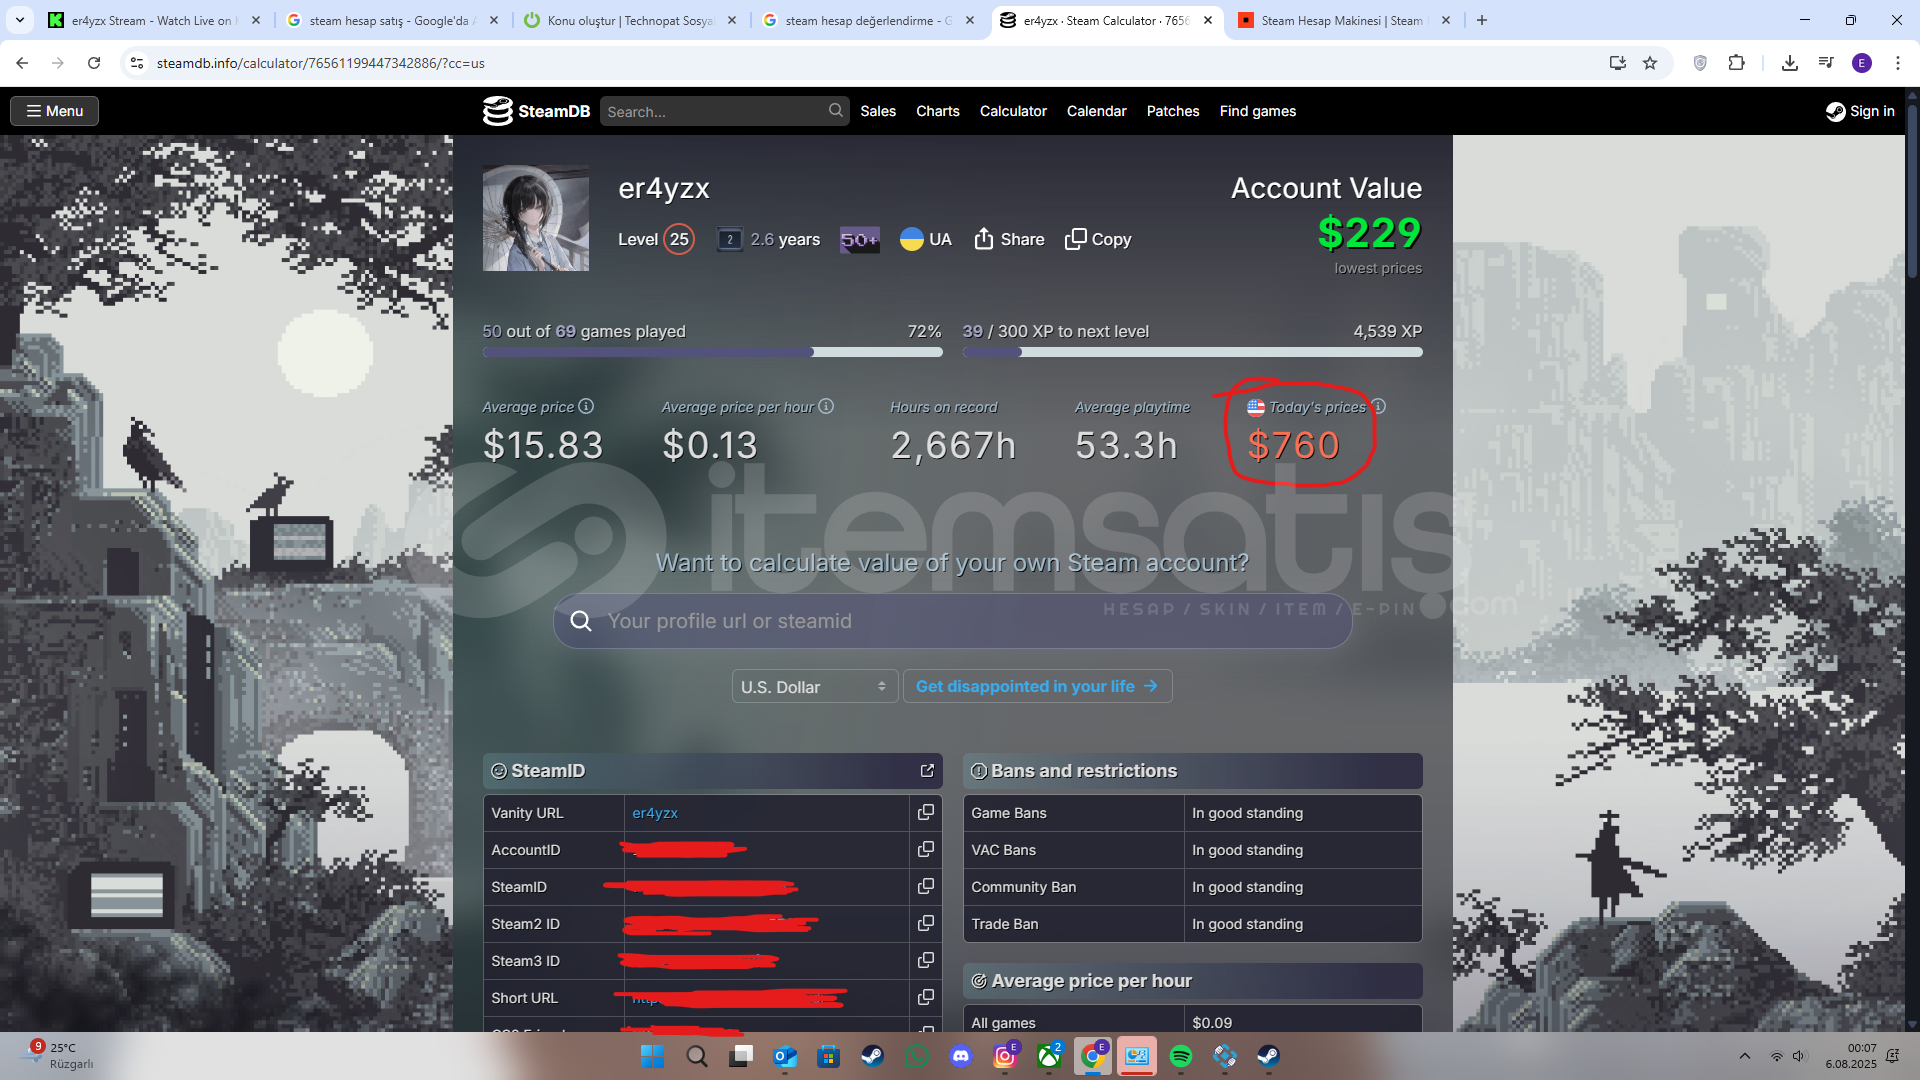Click Get disappointed in your life button
This screenshot has height=1080, width=1920.
click(1037, 686)
